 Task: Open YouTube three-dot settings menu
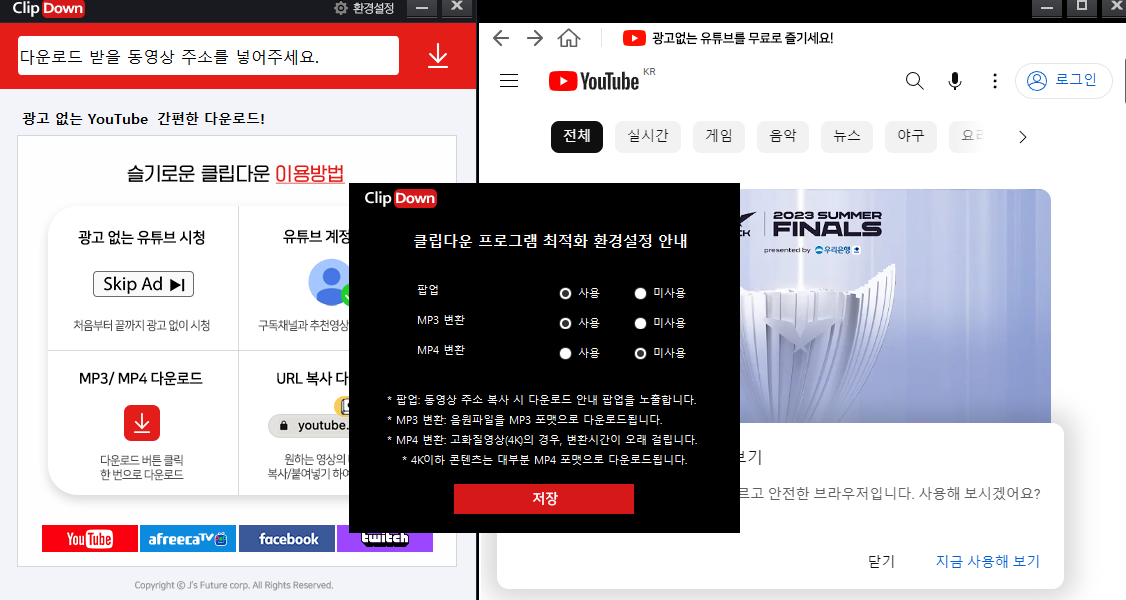pyautogui.click(x=995, y=80)
